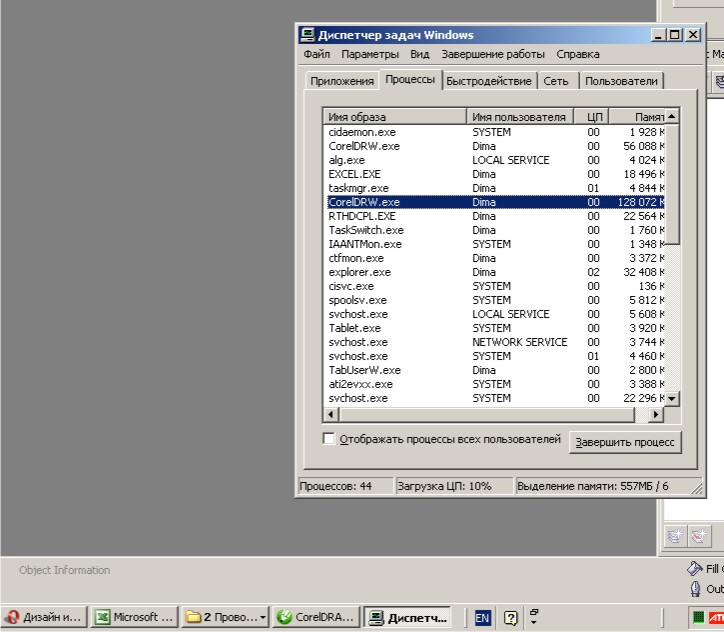Click the right layers button in the CorelDRAW docker
Viewport: 724px width, 632px height.
[x=699, y=536]
